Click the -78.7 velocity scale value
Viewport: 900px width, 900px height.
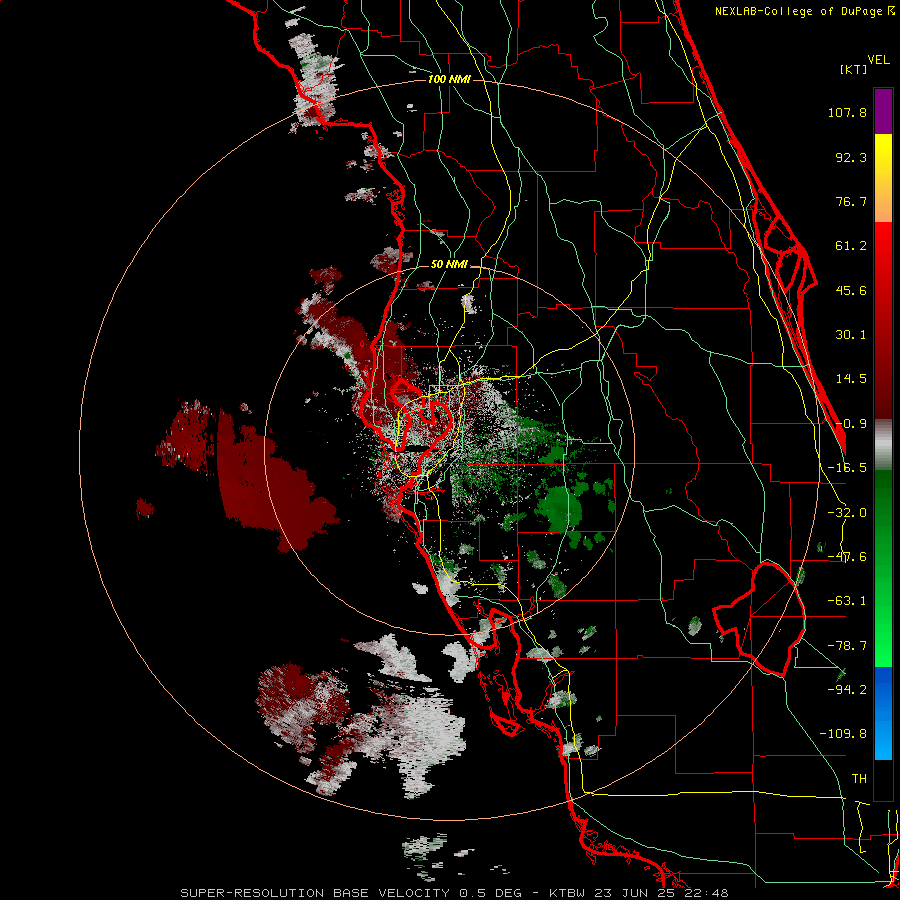847,646
